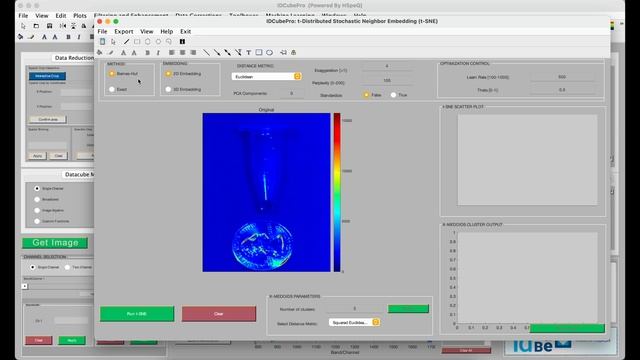Insert a rectangle annotation shape
640x360 pixels.
click(259, 53)
